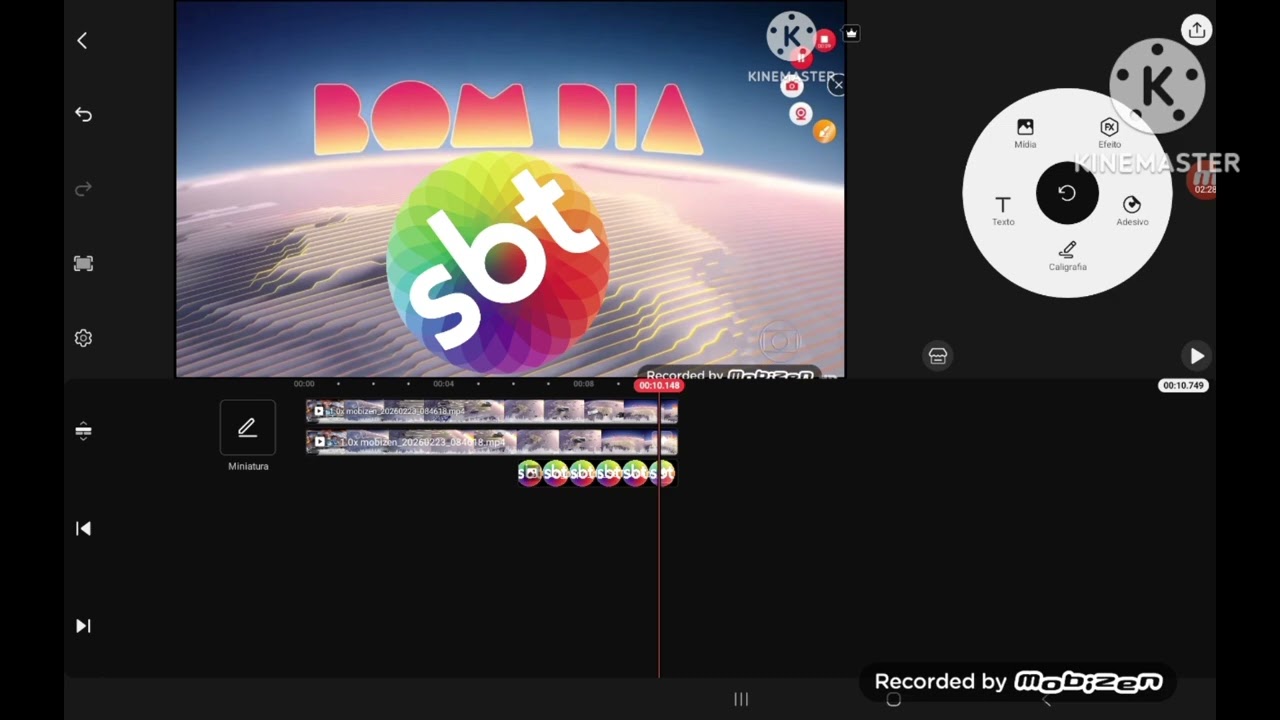Open the asset store
This screenshot has height=720, width=1280.
(938, 356)
